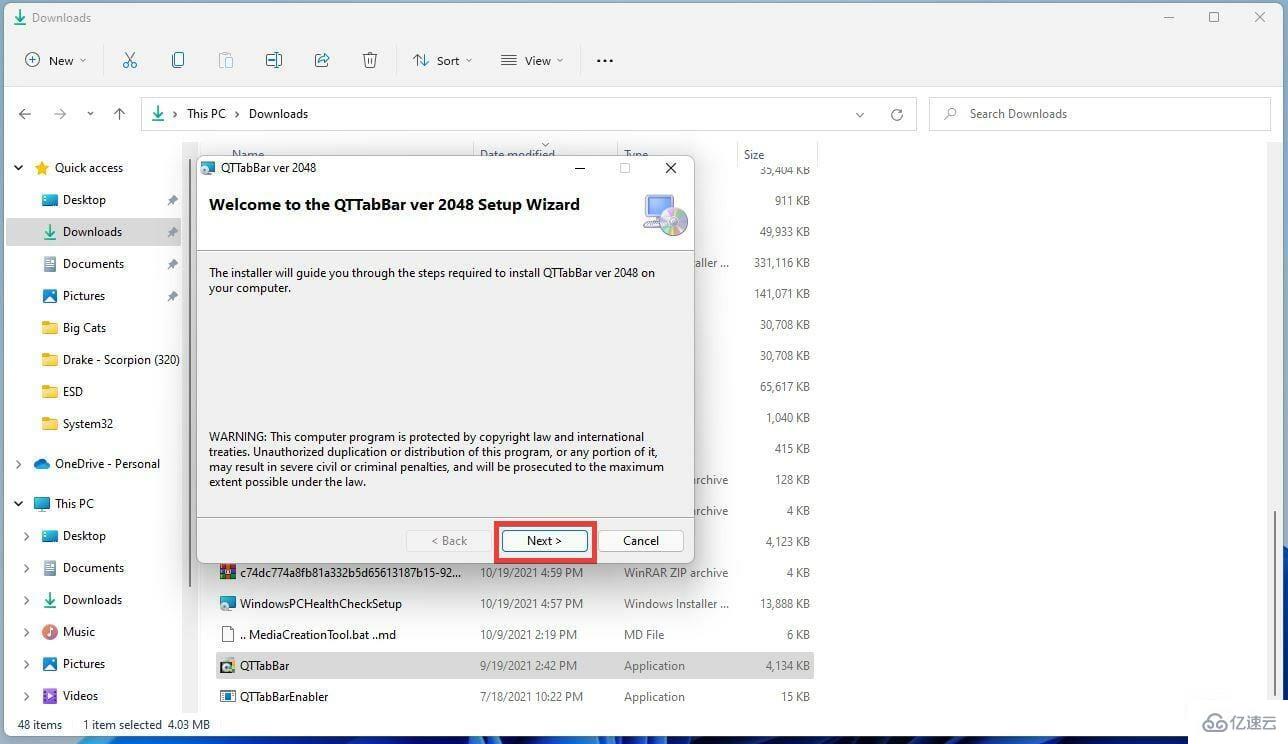This screenshot has width=1288, height=744.
Task: Click the WinRAR ZIP archive file icon
Action: (228, 573)
